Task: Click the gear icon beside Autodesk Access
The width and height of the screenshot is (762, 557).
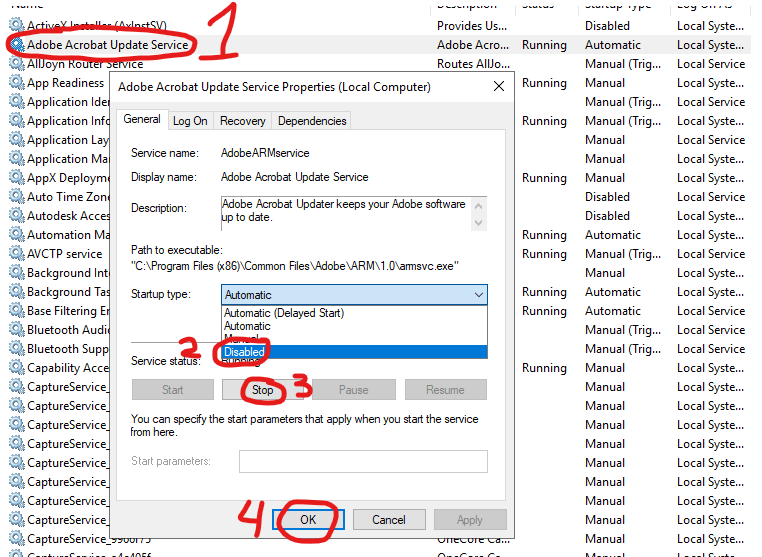Action: point(17,216)
